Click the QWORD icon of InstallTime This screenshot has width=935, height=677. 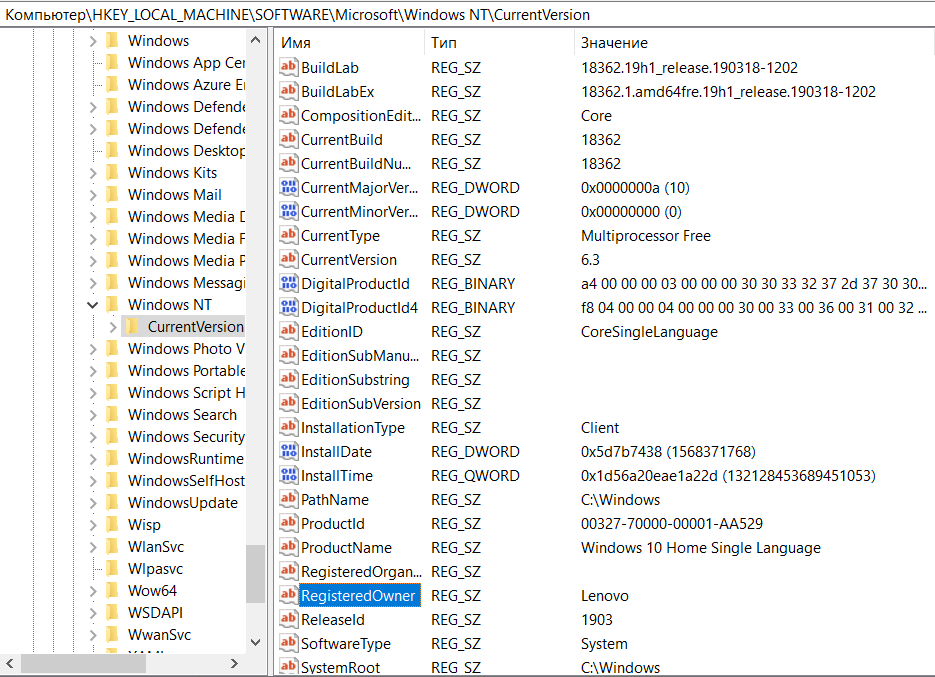click(289, 475)
